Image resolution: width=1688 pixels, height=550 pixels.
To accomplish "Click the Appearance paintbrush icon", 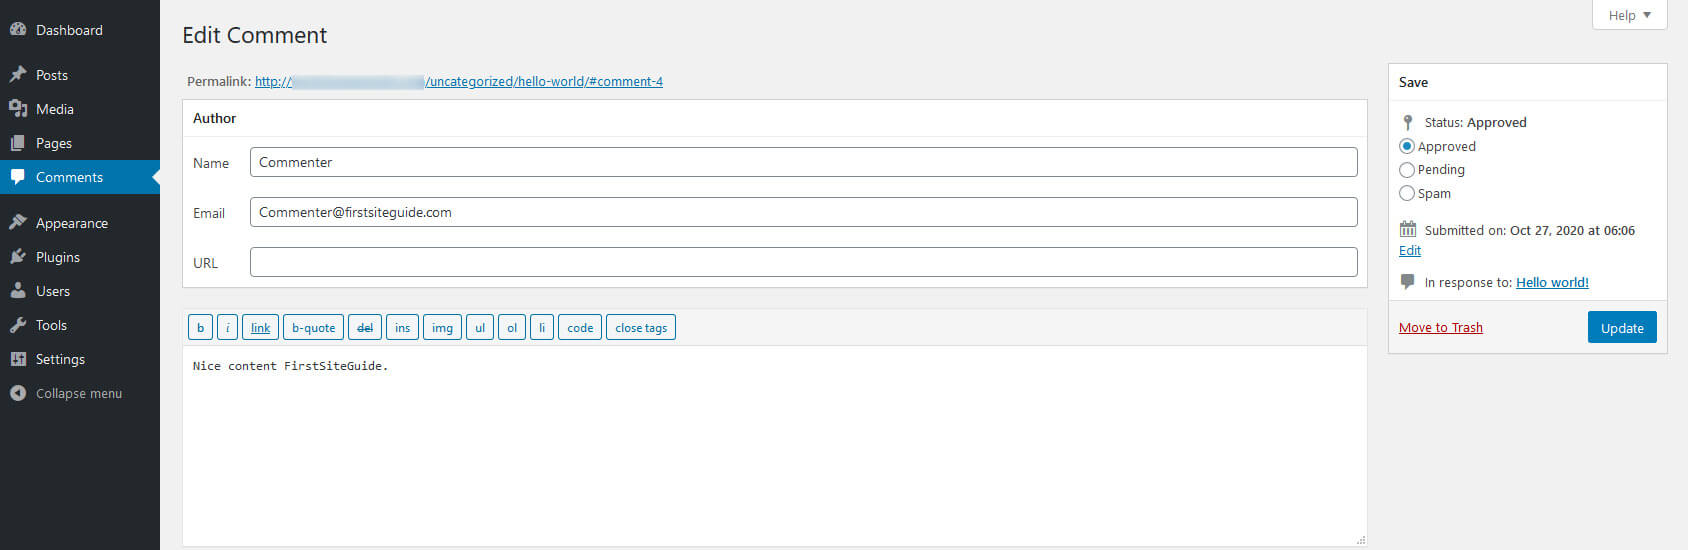I will [17, 223].
